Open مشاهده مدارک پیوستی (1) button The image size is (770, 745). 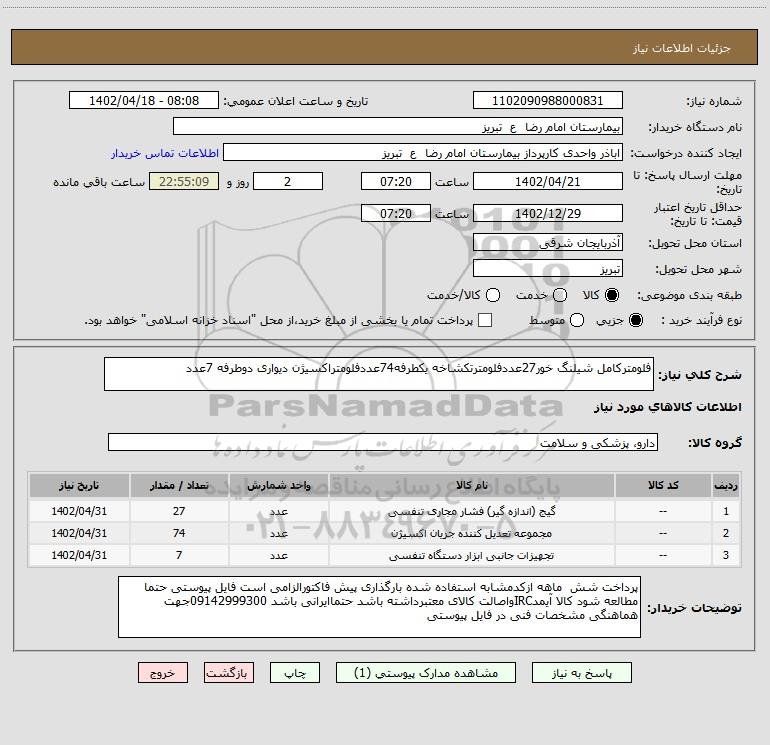point(426,673)
